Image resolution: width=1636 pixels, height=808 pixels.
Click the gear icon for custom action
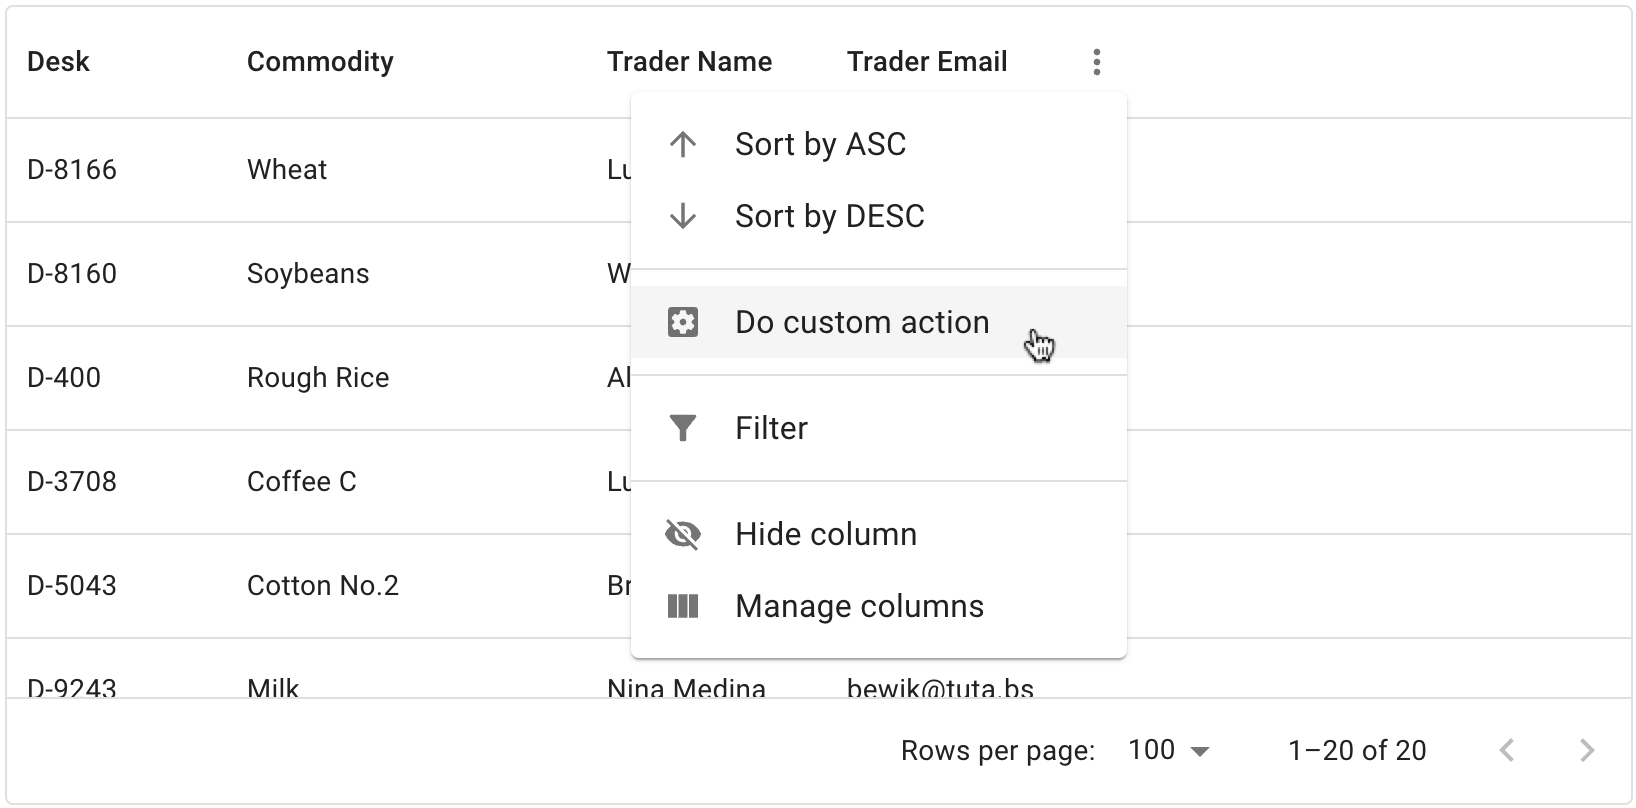coord(683,322)
